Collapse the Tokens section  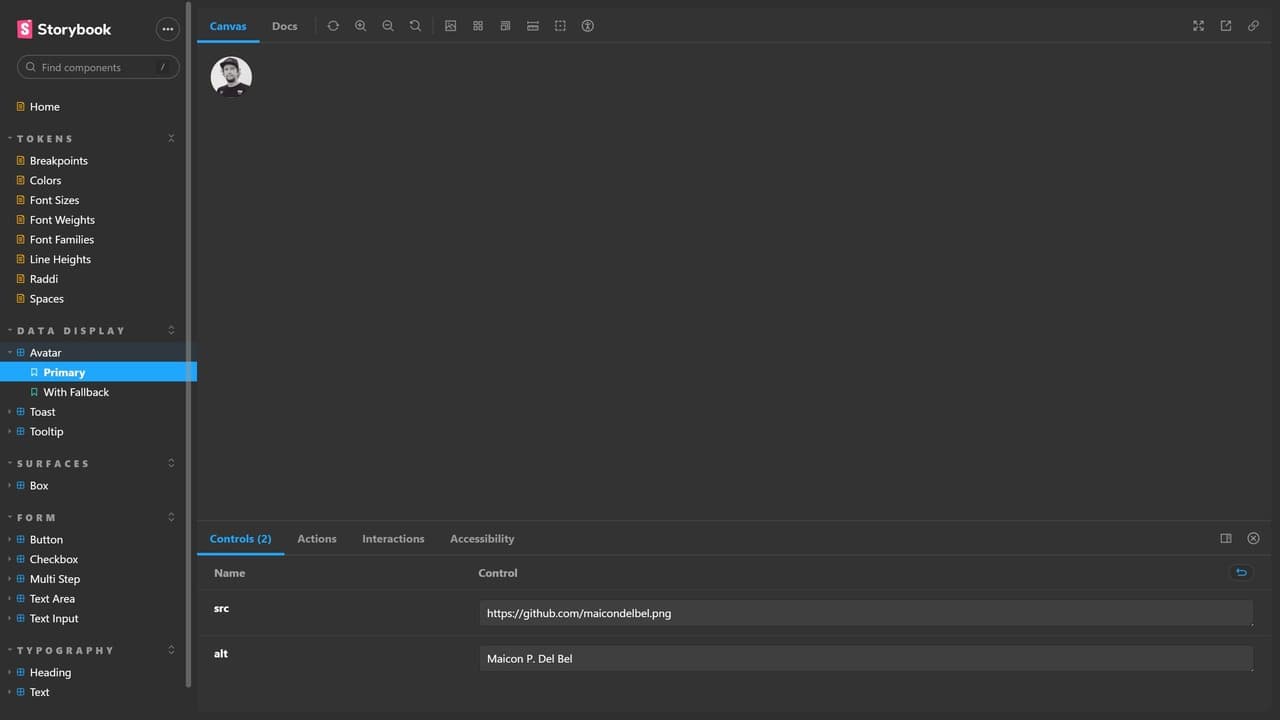point(45,139)
